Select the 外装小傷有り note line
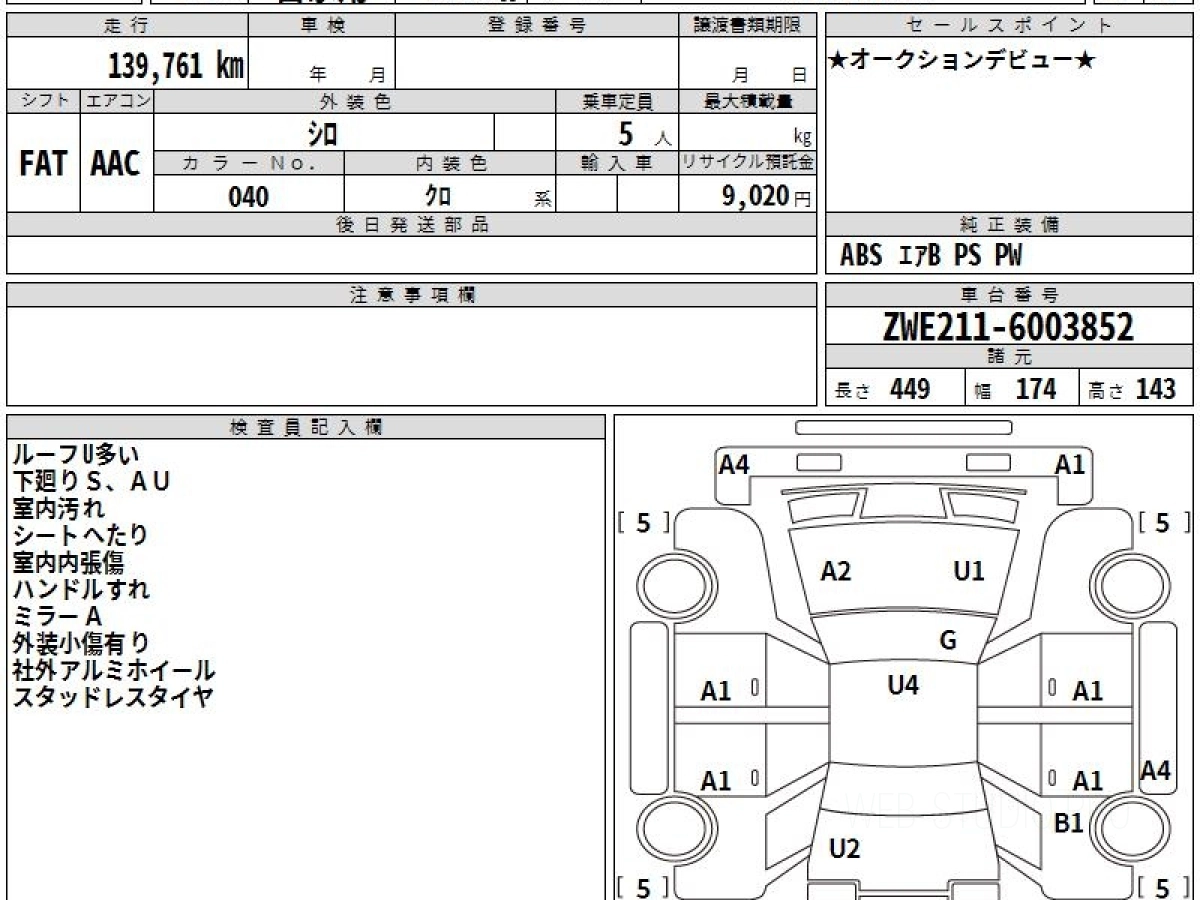This screenshot has height=900, width=1200. tap(81, 644)
